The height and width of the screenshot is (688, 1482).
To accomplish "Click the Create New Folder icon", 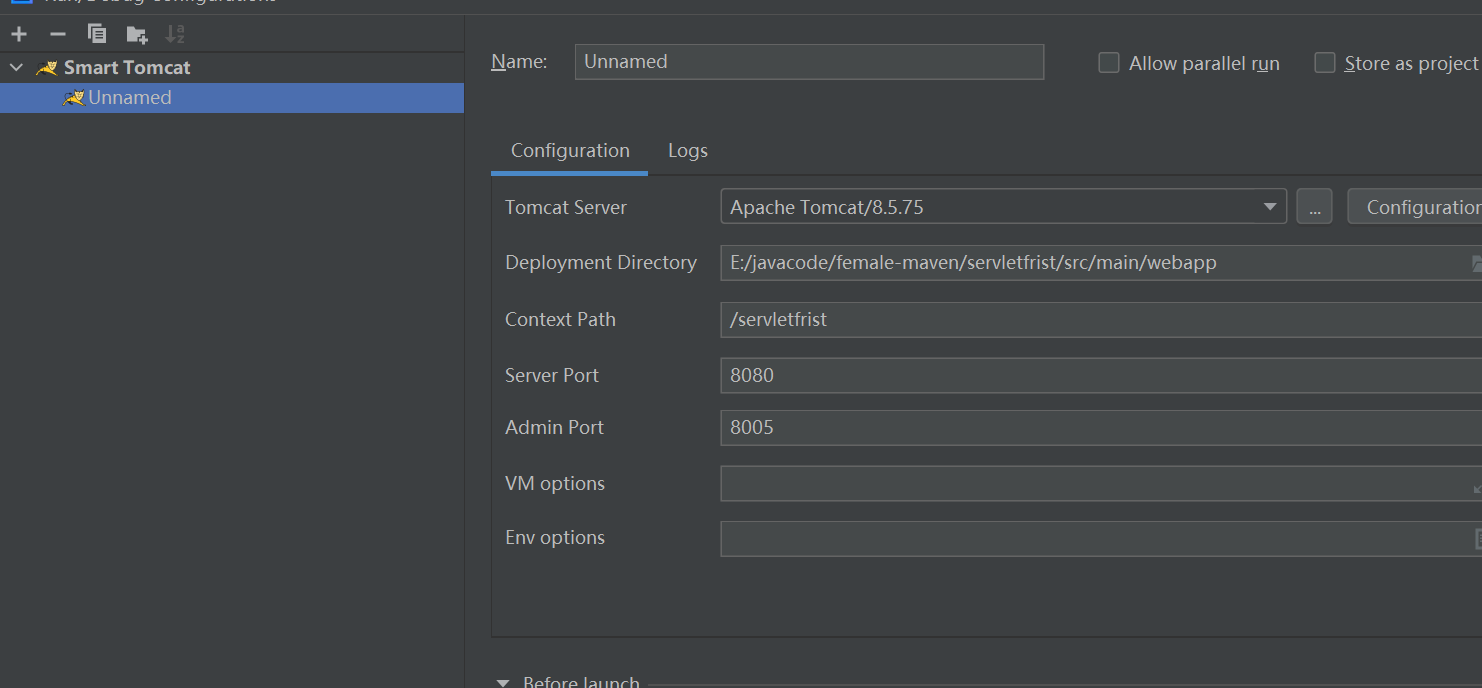I will coord(137,35).
